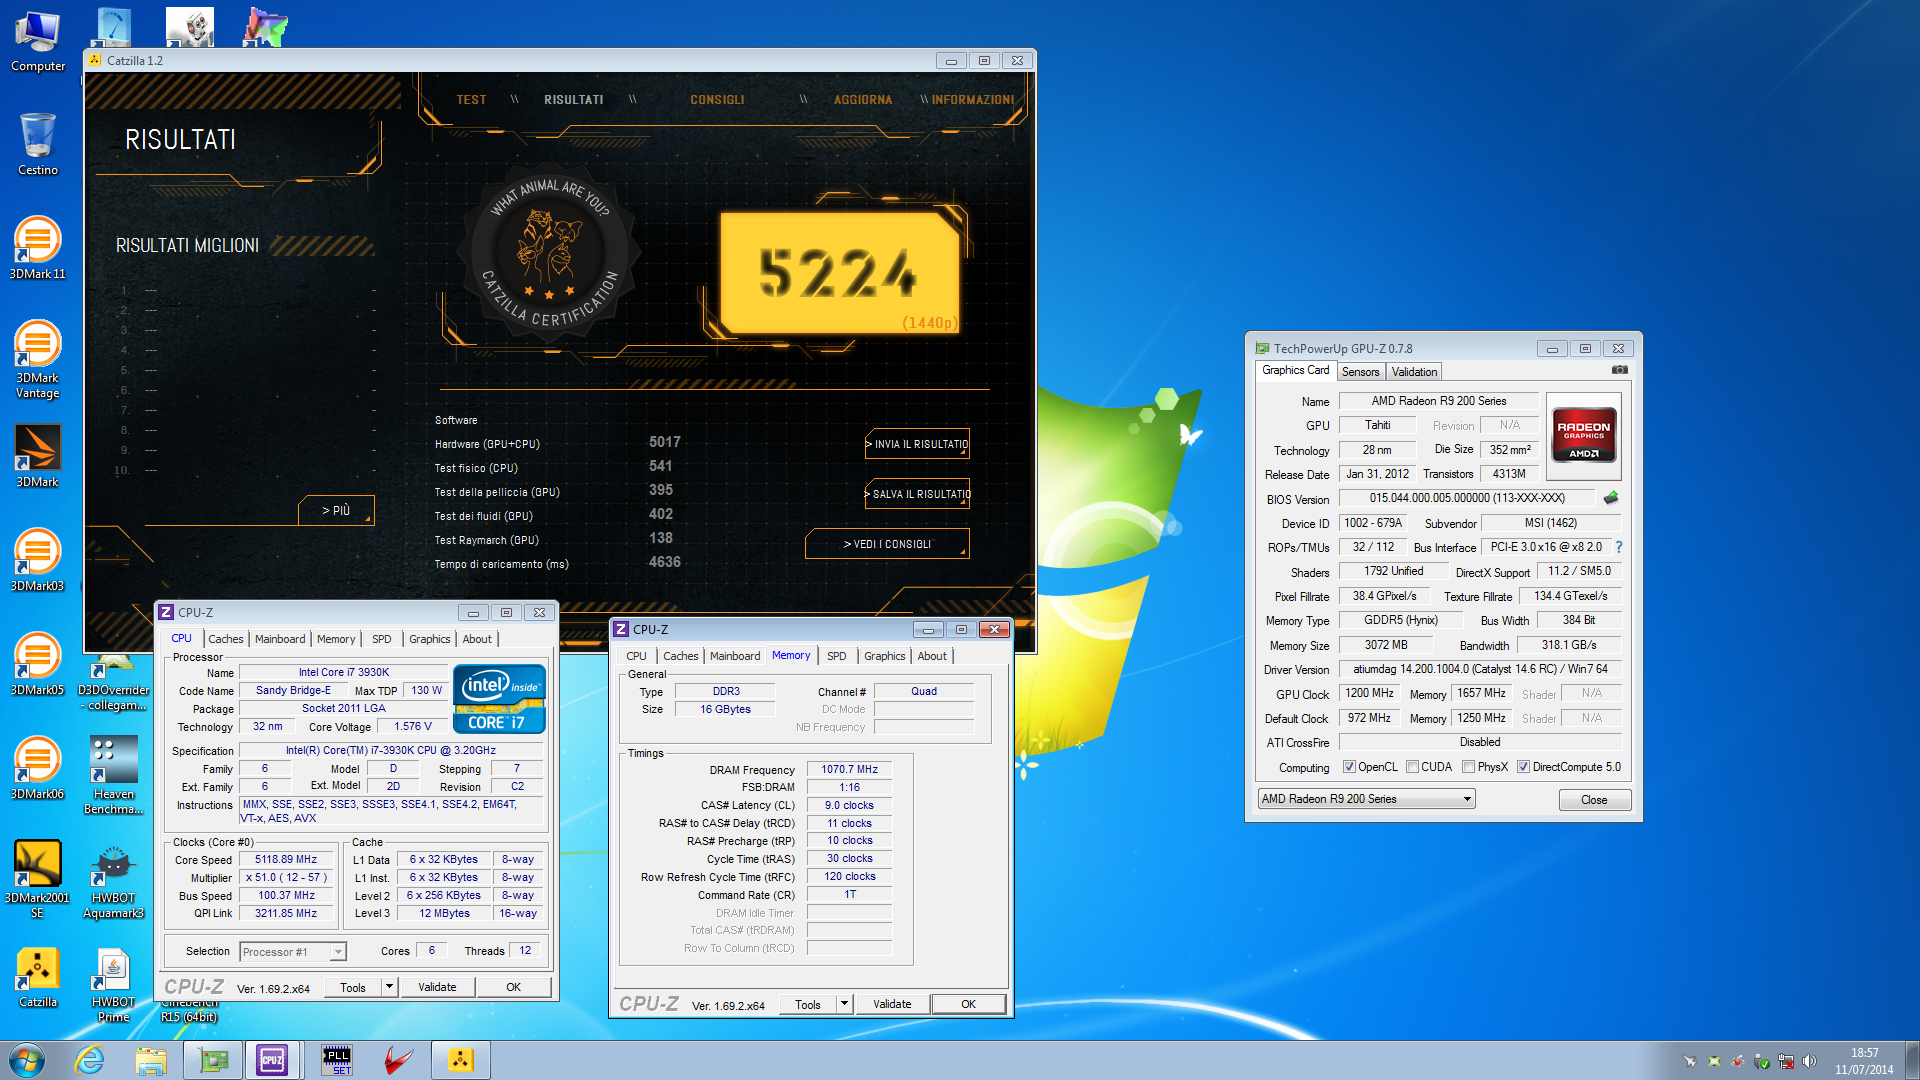The image size is (1920, 1080).
Task: Click Tools button in CPU-Z CPU window
Action: pyautogui.click(x=353, y=987)
